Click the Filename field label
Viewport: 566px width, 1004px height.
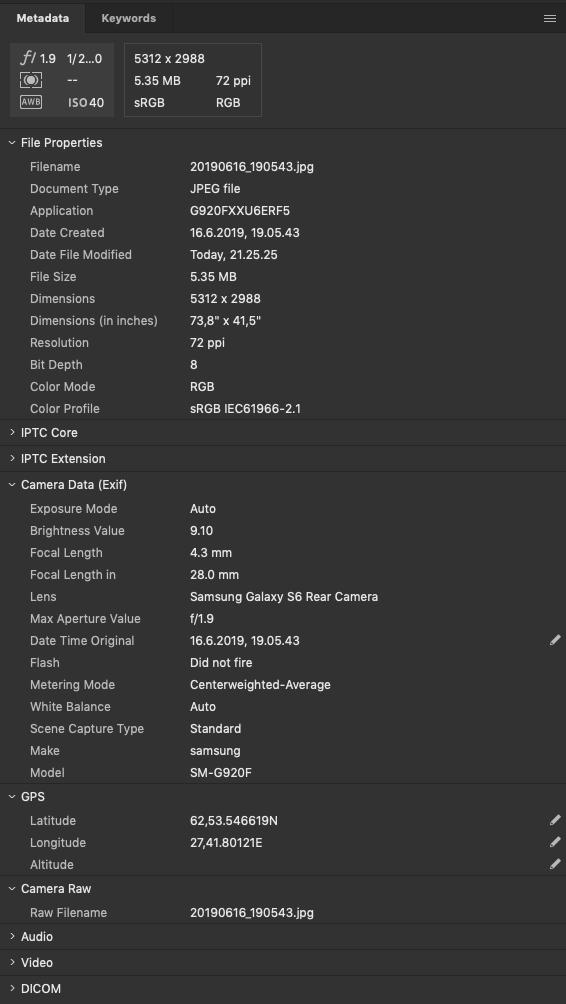(x=55, y=166)
